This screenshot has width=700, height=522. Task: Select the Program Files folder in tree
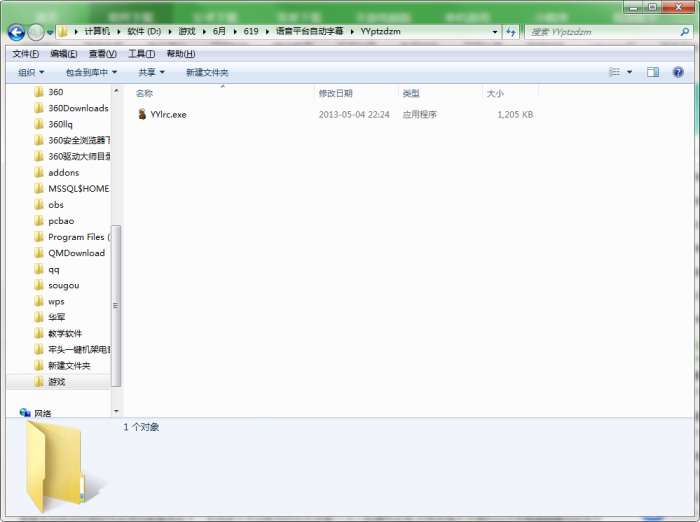coord(72,237)
